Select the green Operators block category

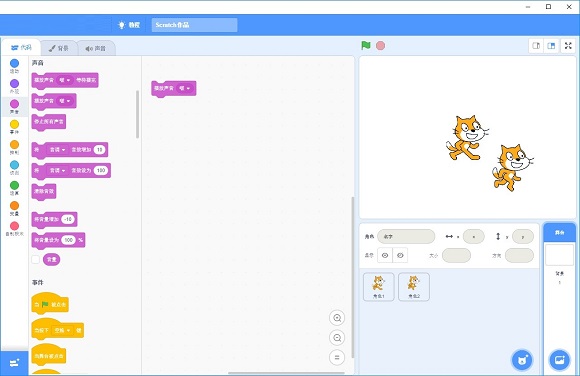click(14, 188)
